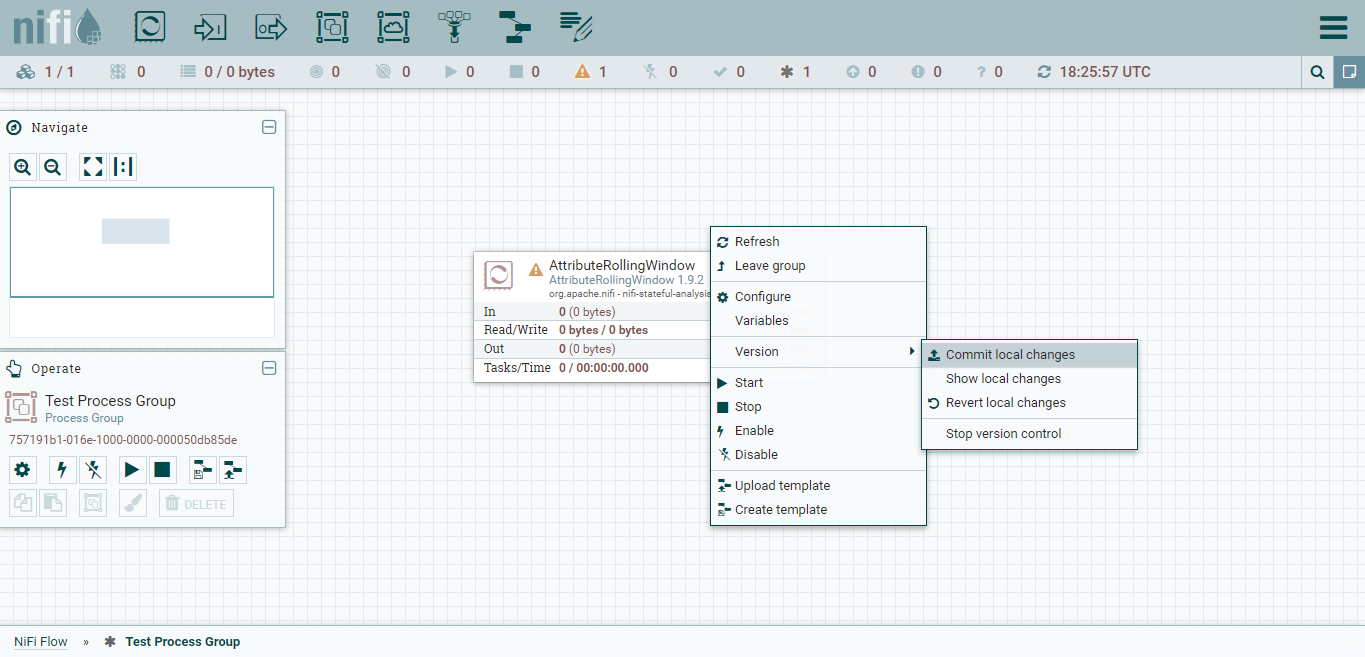Screen dimensions: 1365x657
Task: Click the NiFi Flow breadcrumb link
Action: click(x=41, y=642)
